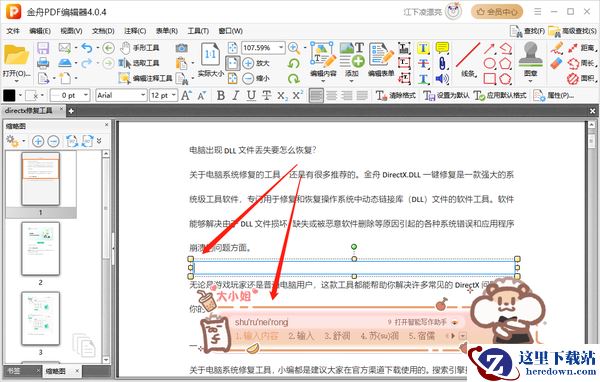Click the rotate counterclockwise green arrow
This screenshot has height=382, width=600.
[293, 63]
